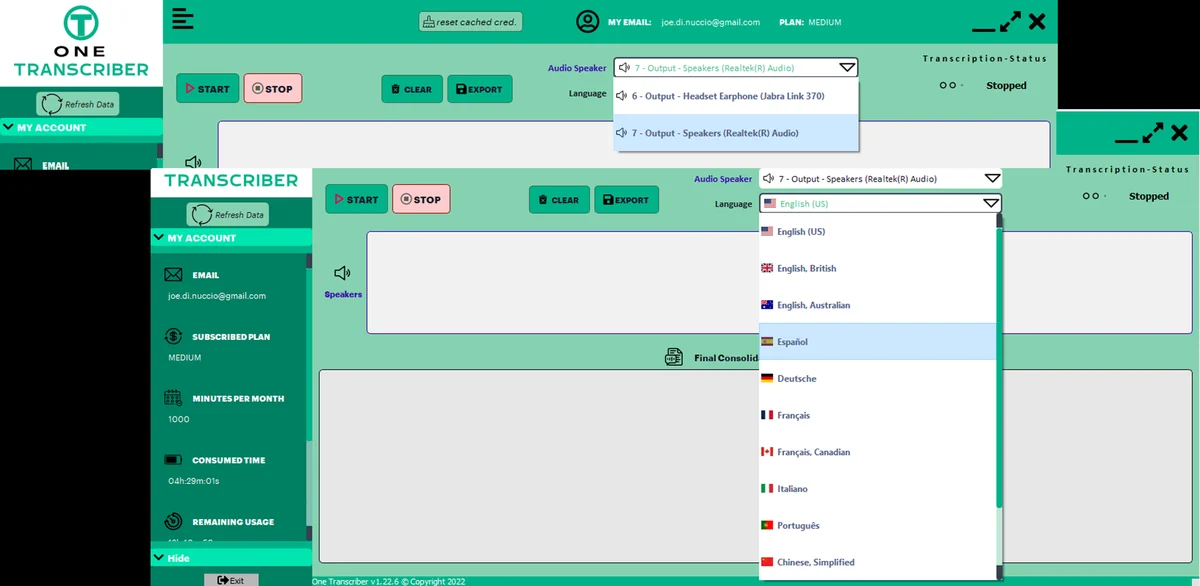This screenshot has height=586, width=1200.
Task: Export the transcript in the front window
Action: [x=626, y=199]
